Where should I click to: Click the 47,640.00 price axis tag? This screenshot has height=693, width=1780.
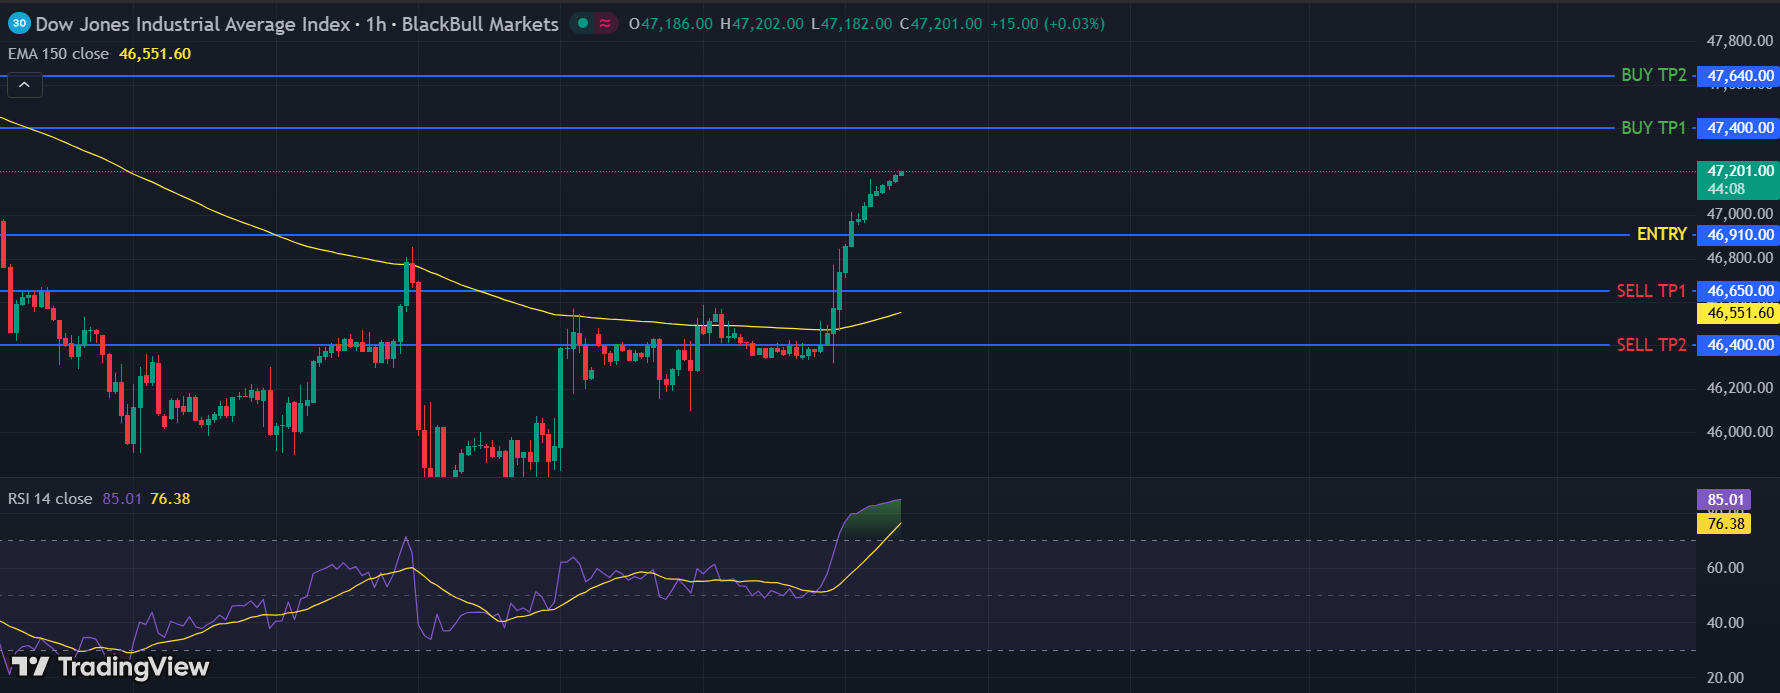1739,76
